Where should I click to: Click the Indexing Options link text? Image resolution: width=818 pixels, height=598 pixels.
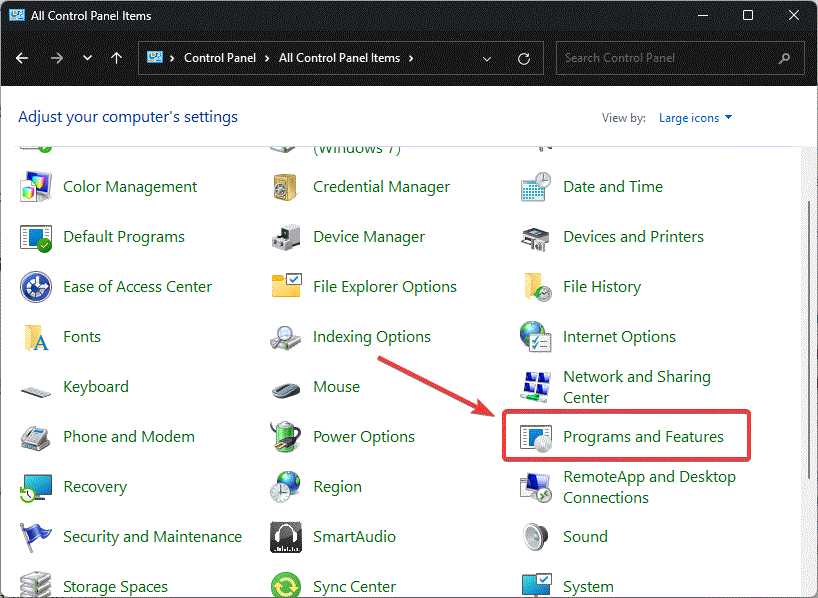[x=372, y=337]
